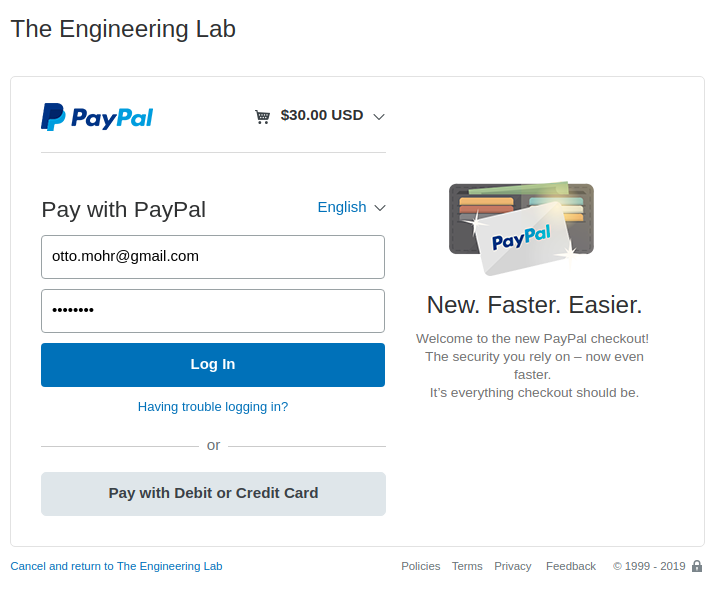Click the shopping cart icon
Image resolution: width=721 pixels, height=591 pixels.
pos(263,116)
